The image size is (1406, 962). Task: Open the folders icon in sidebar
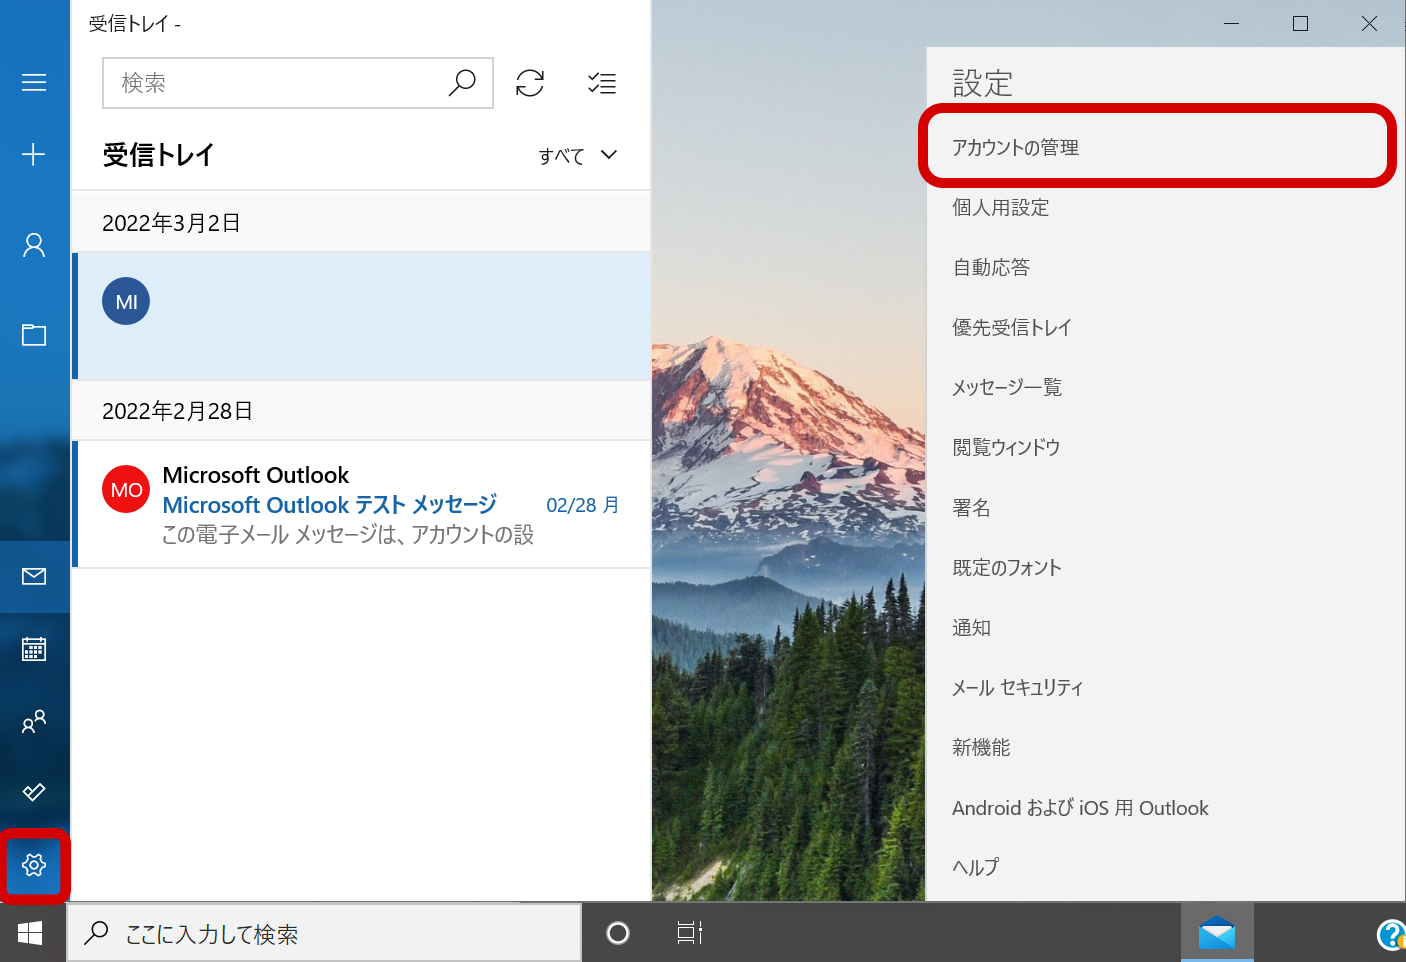click(34, 335)
